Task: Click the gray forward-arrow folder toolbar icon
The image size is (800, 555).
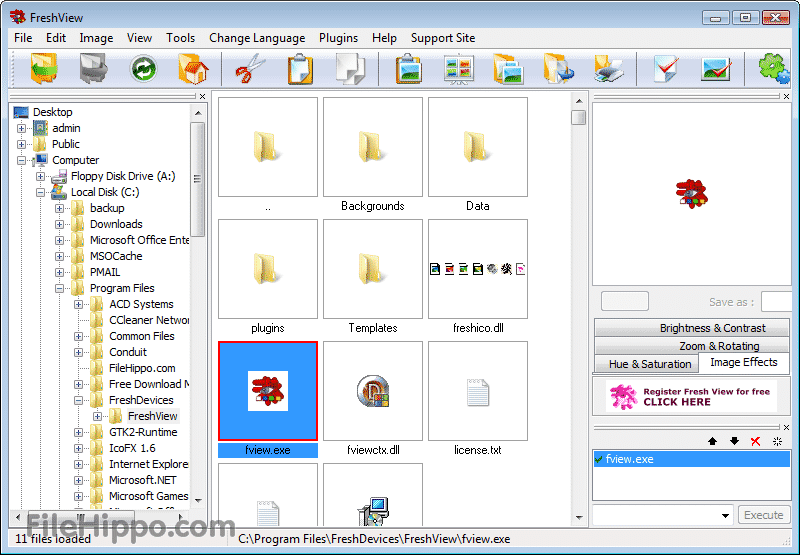Action: (93, 68)
